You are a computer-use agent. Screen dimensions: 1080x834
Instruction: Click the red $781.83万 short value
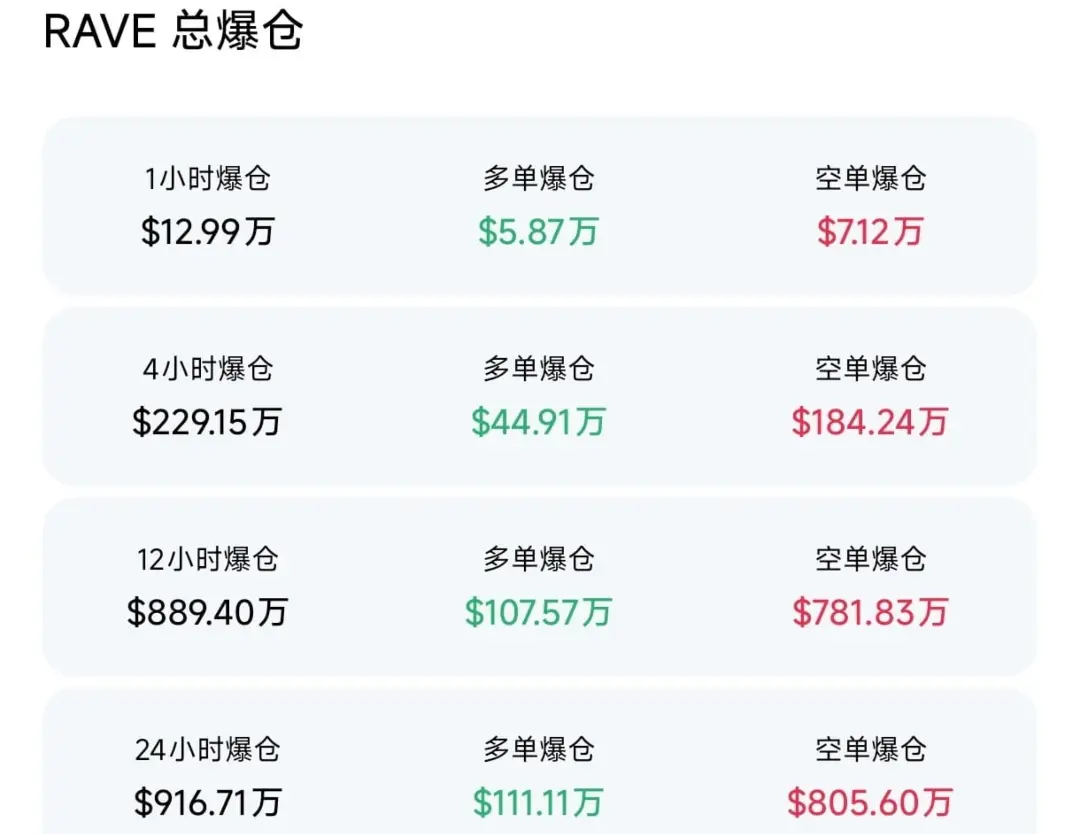[x=870, y=612]
